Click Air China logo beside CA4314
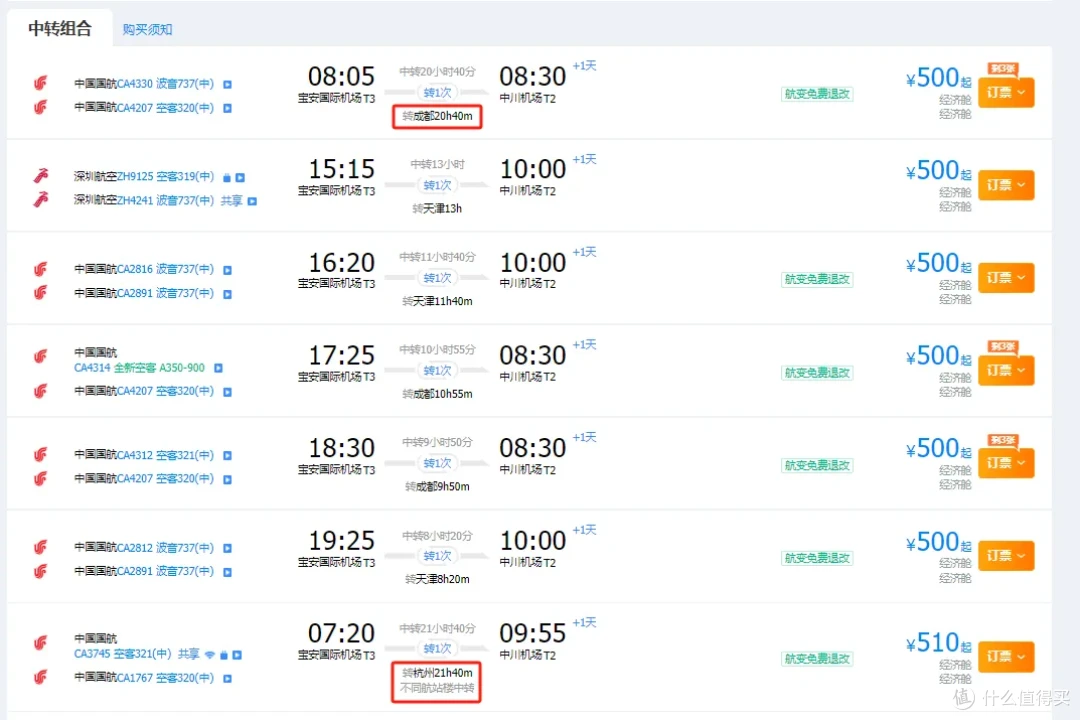1080x720 pixels. tap(41, 356)
